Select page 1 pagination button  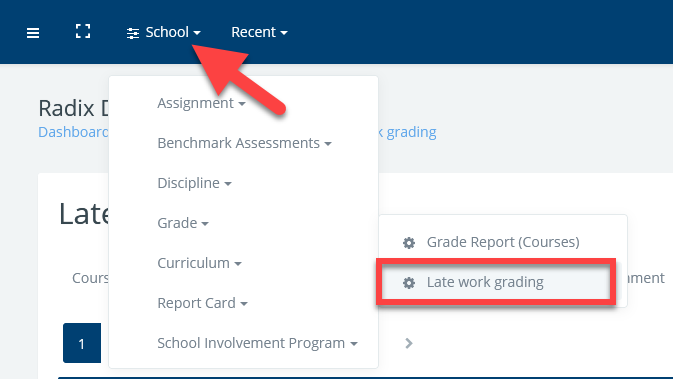click(x=82, y=343)
